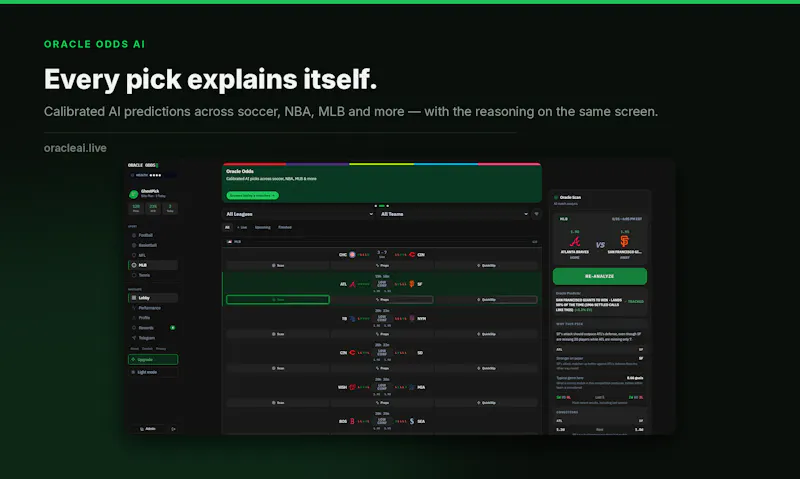
Task: Click the filter icon next to All Teams
Action: coord(536,214)
